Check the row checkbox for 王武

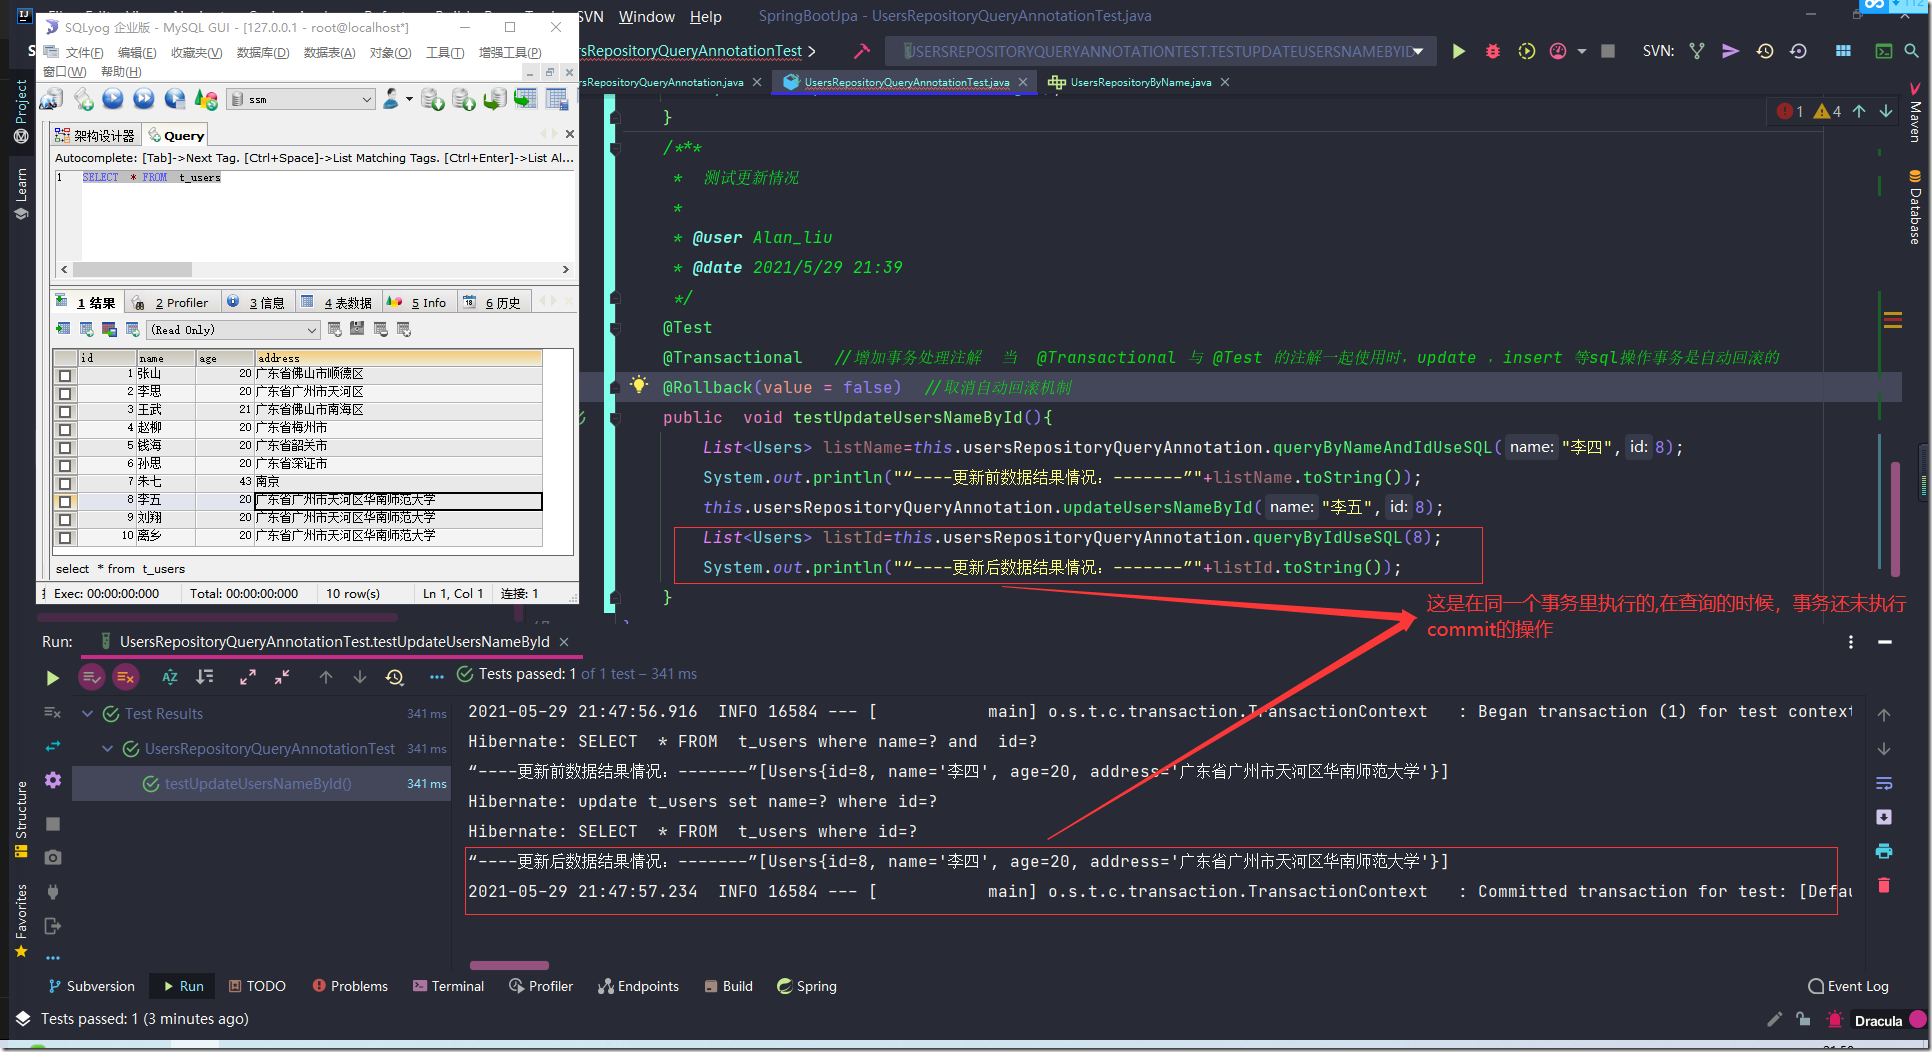point(65,411)
